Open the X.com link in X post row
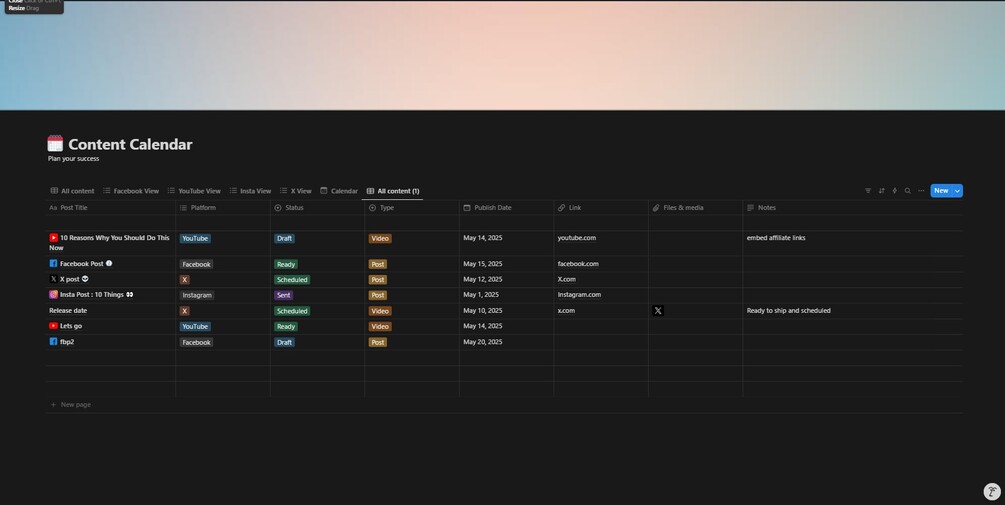Image resolution: width=1005 pixels, height=505 pixels. click(x=567, y=279)
